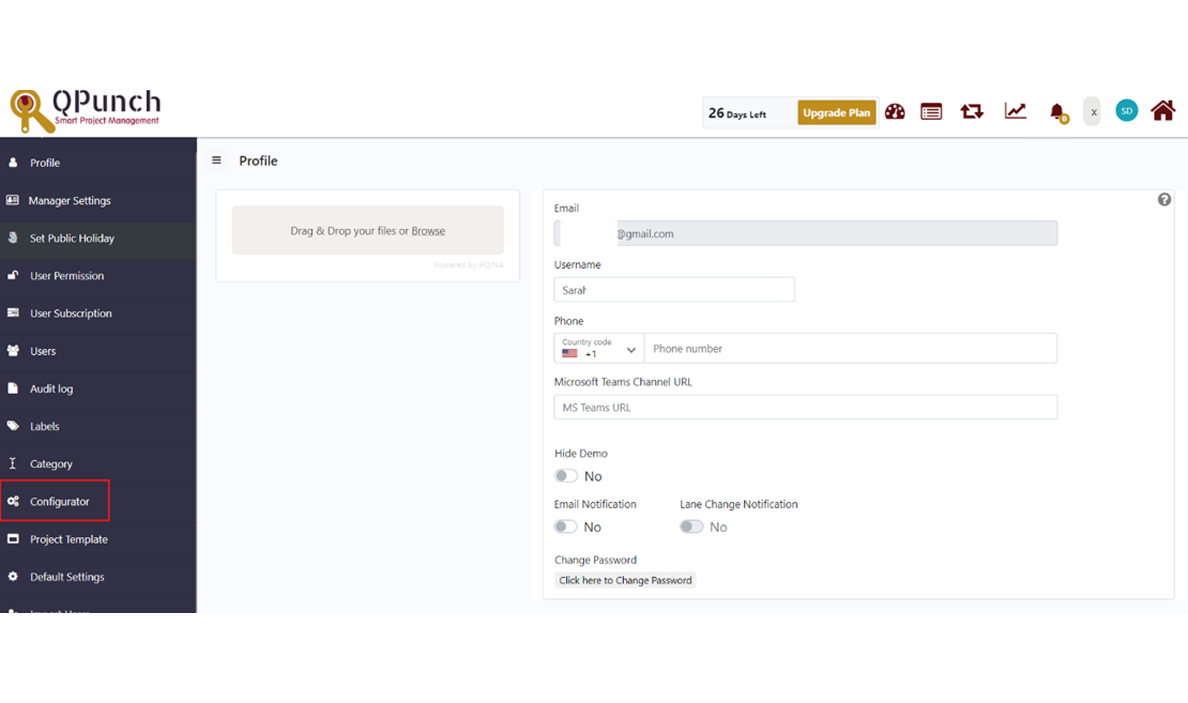The width and height of the screenshot is (1188, 703).
Task: Click the SD user avatar
Action: pyautogui.click(x=1127, y=111)
